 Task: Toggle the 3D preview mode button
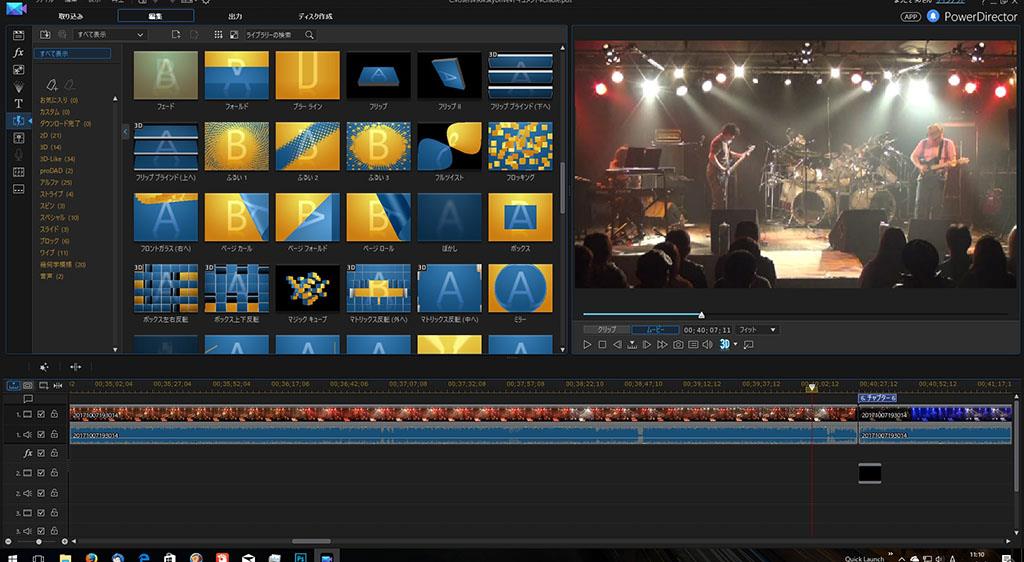[724, 345]
